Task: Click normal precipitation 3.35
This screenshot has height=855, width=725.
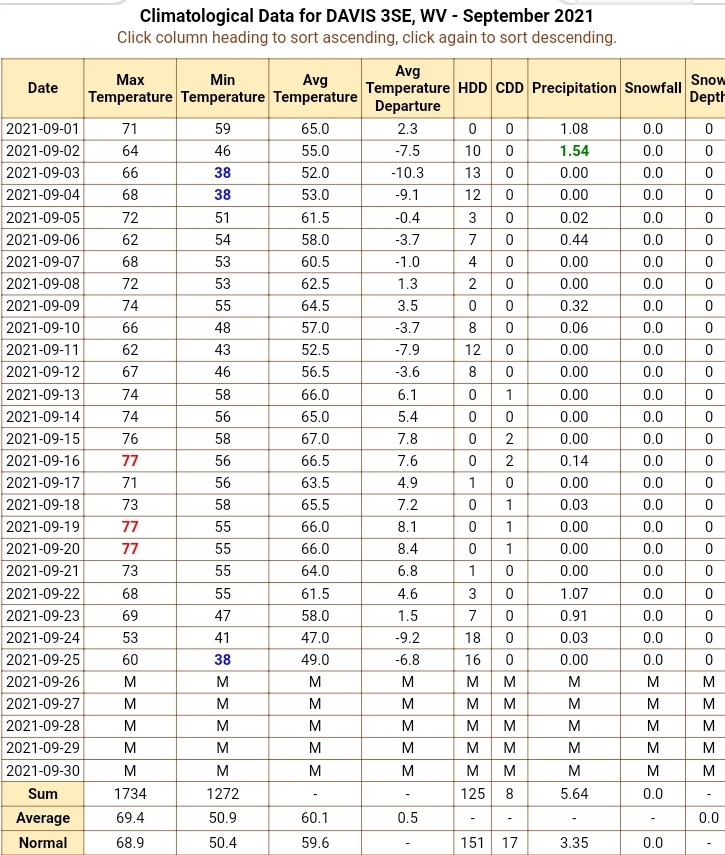Action: (574, 843)
